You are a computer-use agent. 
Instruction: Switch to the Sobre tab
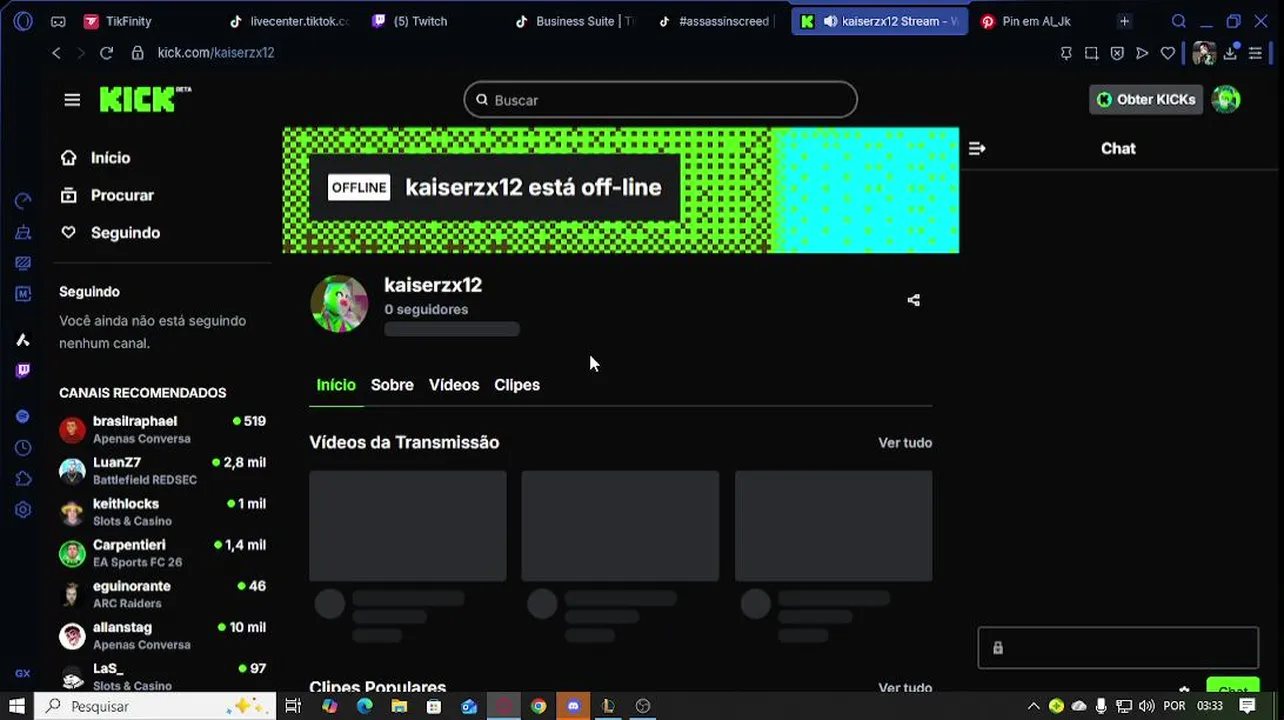click(x=392, y=385)
